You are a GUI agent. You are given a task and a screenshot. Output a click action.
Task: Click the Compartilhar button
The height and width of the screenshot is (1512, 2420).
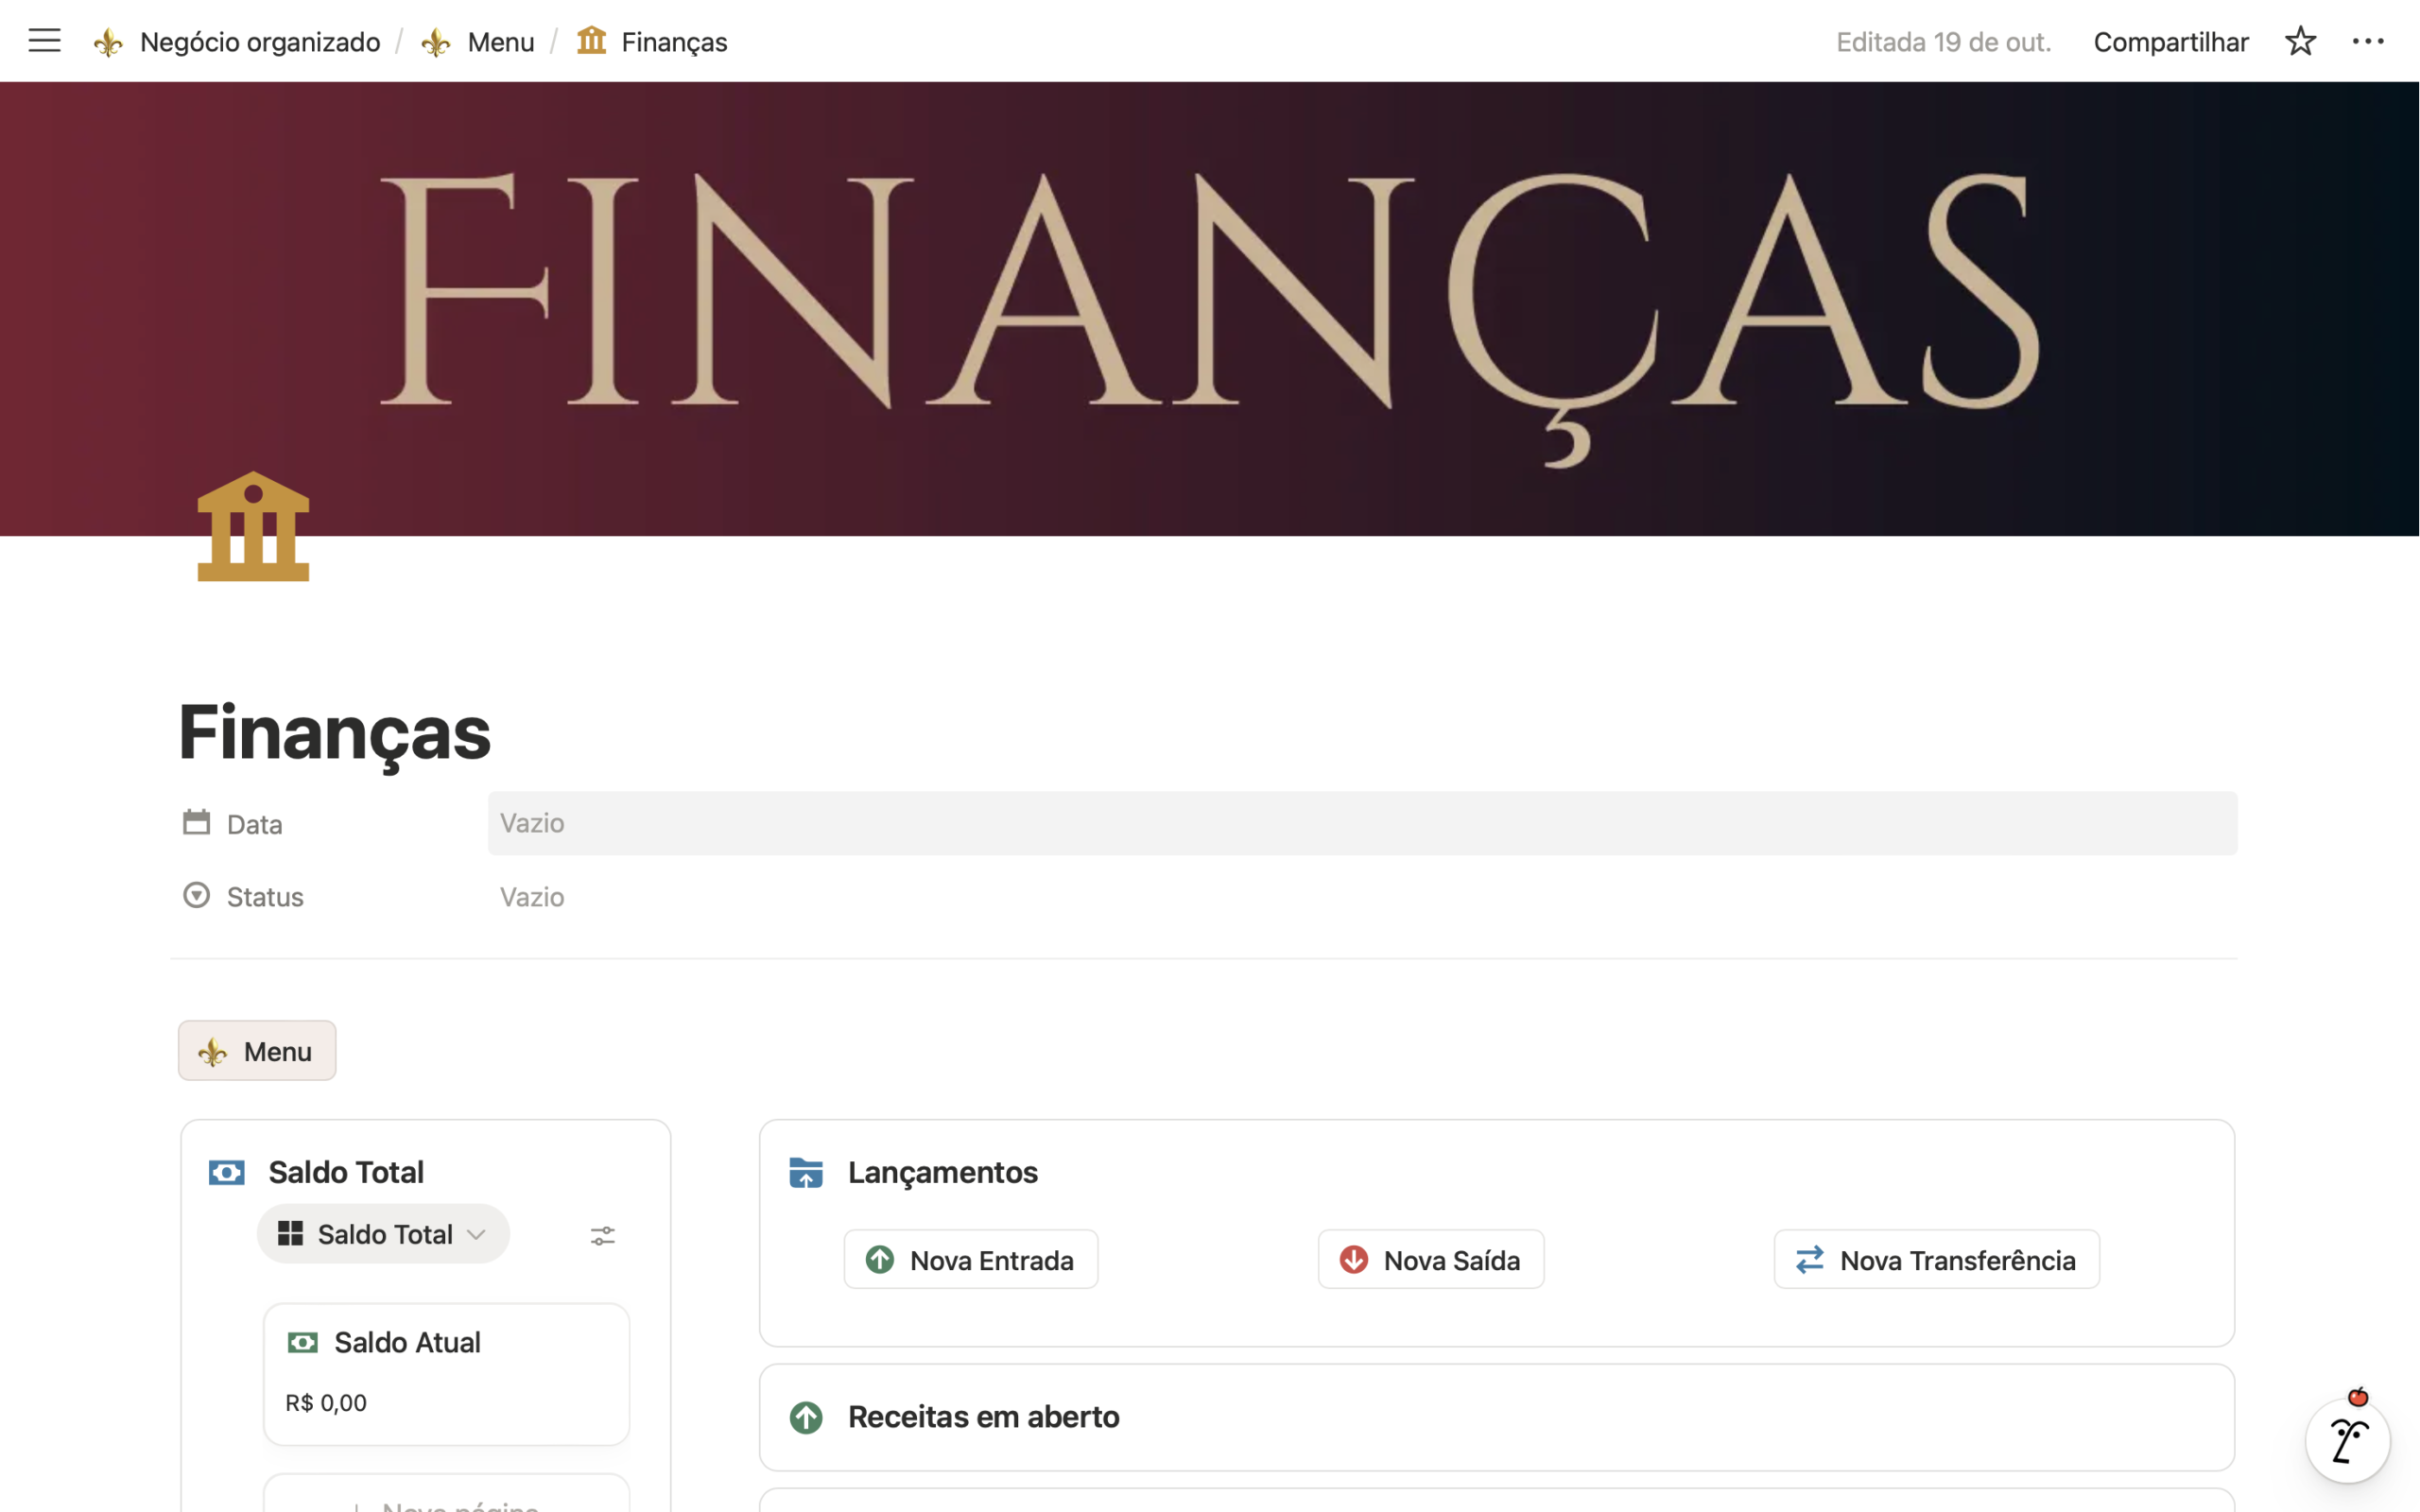pos(2170,42)
